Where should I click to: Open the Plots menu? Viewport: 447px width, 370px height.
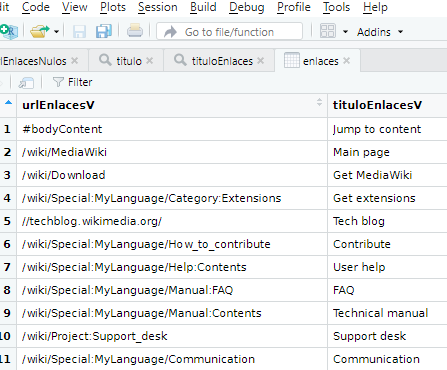point(113,7)
